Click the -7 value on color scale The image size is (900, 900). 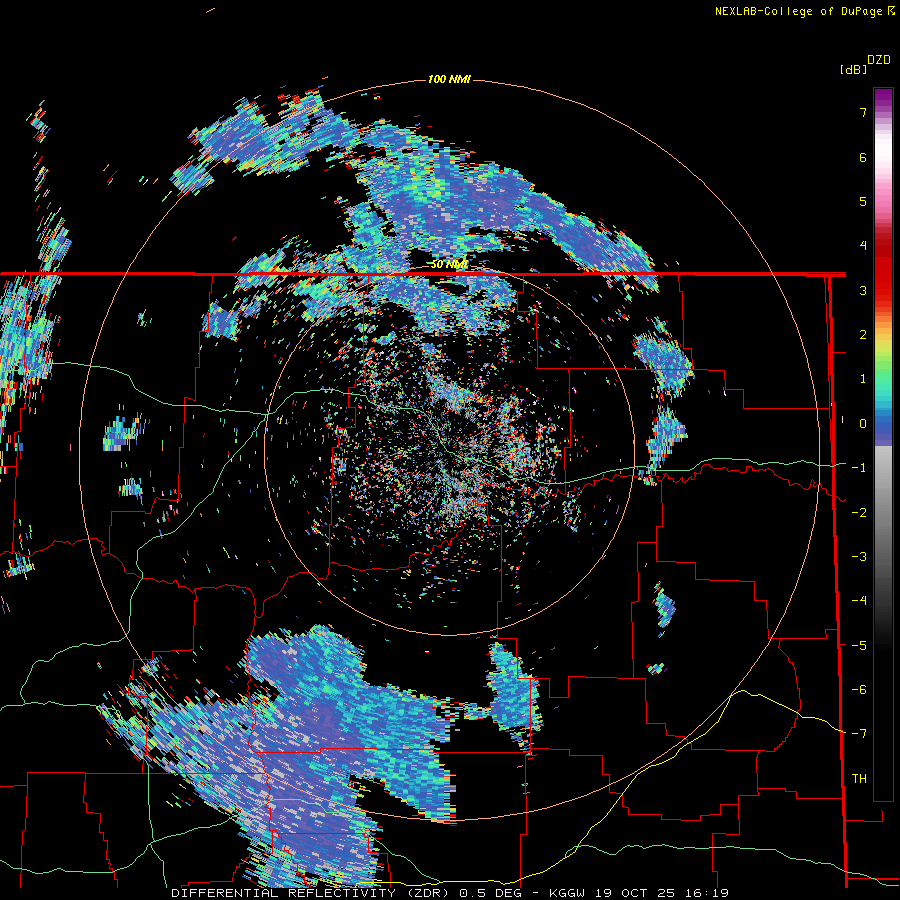[859, 734]
